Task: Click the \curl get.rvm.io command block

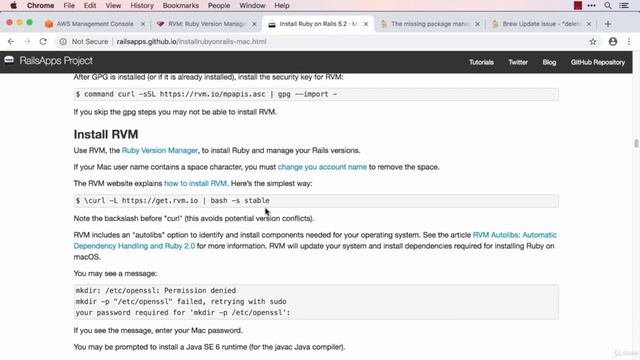Action: click(x=316, y=201)
